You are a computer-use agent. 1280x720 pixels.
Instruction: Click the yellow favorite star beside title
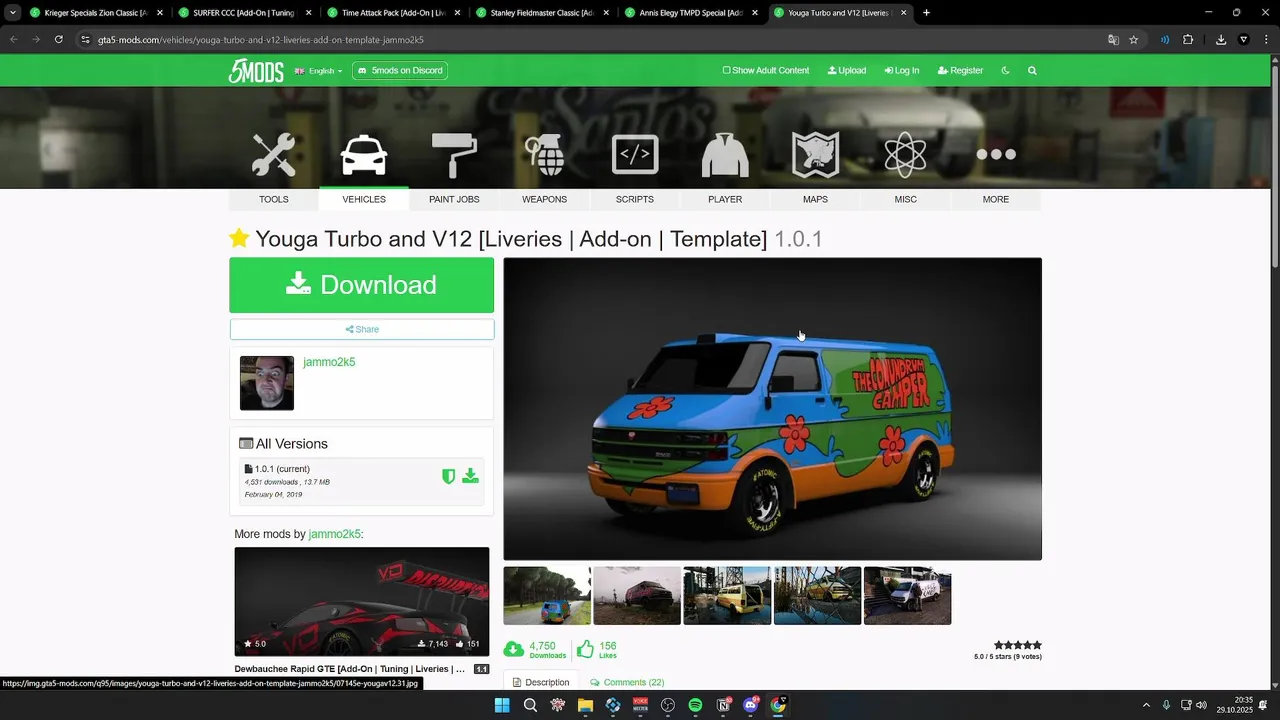[239, 238]
